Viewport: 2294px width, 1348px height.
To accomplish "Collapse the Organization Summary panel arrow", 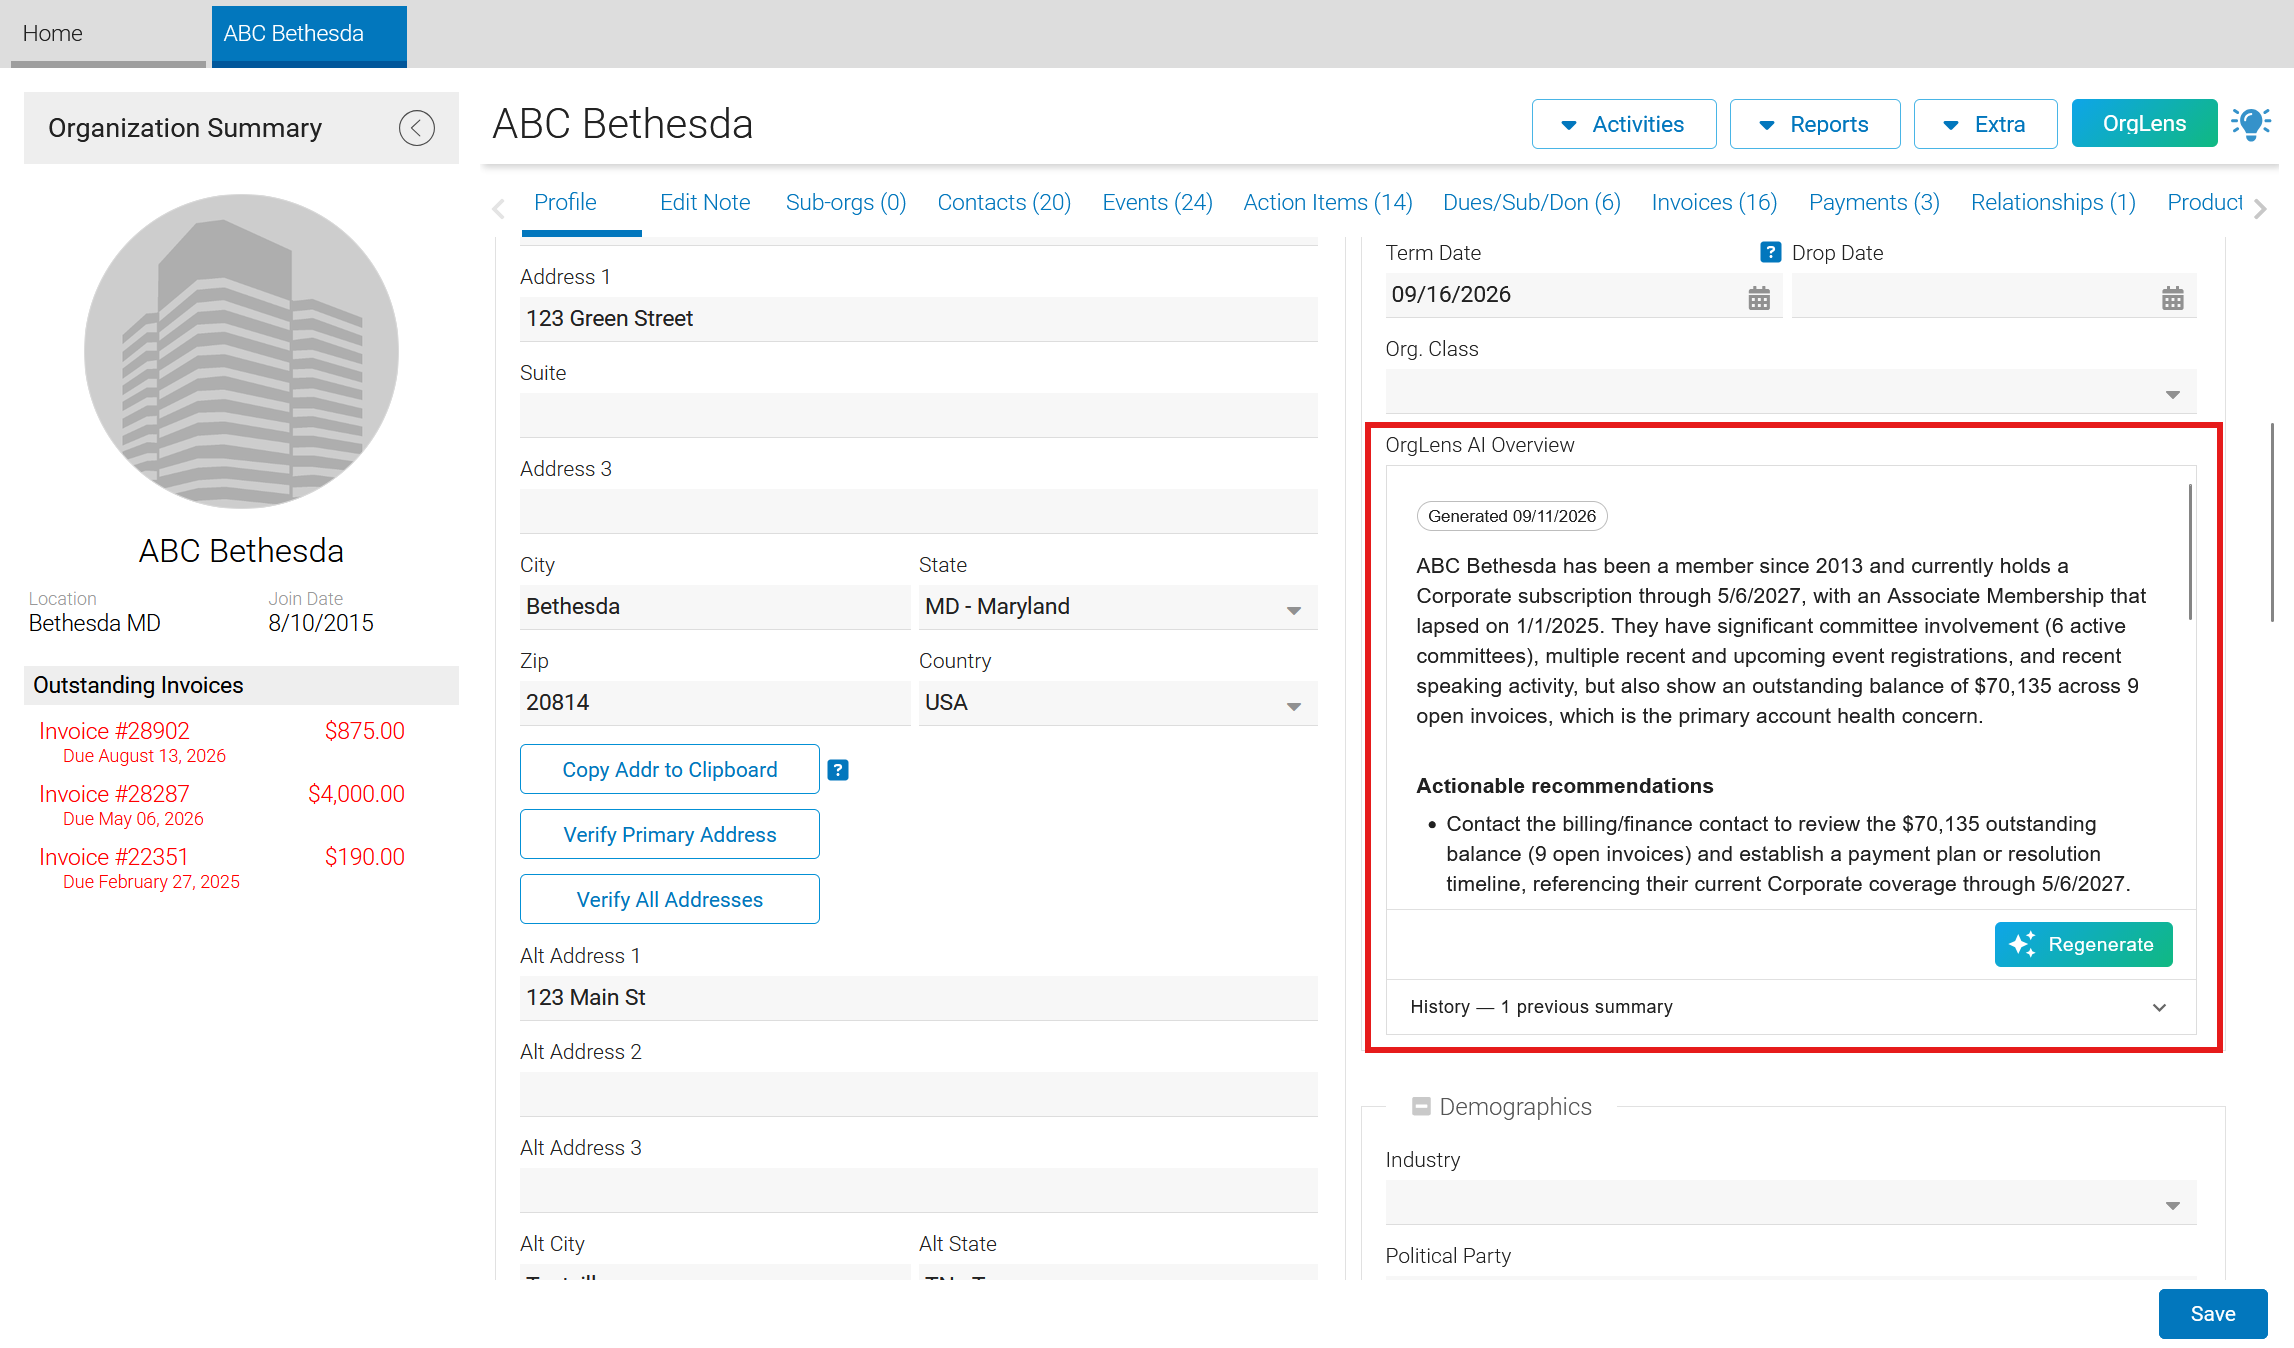I will point(416,128).
